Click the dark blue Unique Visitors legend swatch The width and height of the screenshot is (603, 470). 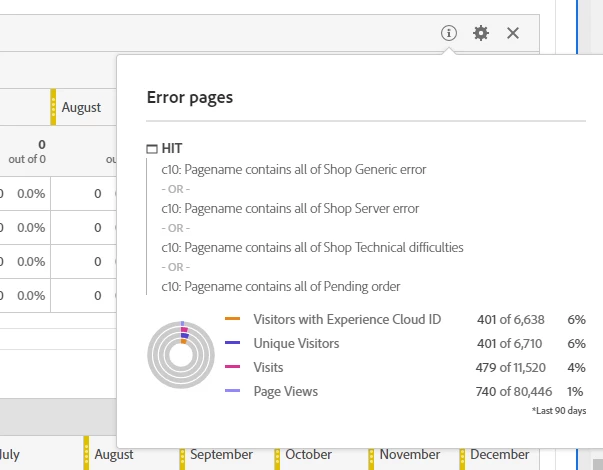tap(232, 342)
